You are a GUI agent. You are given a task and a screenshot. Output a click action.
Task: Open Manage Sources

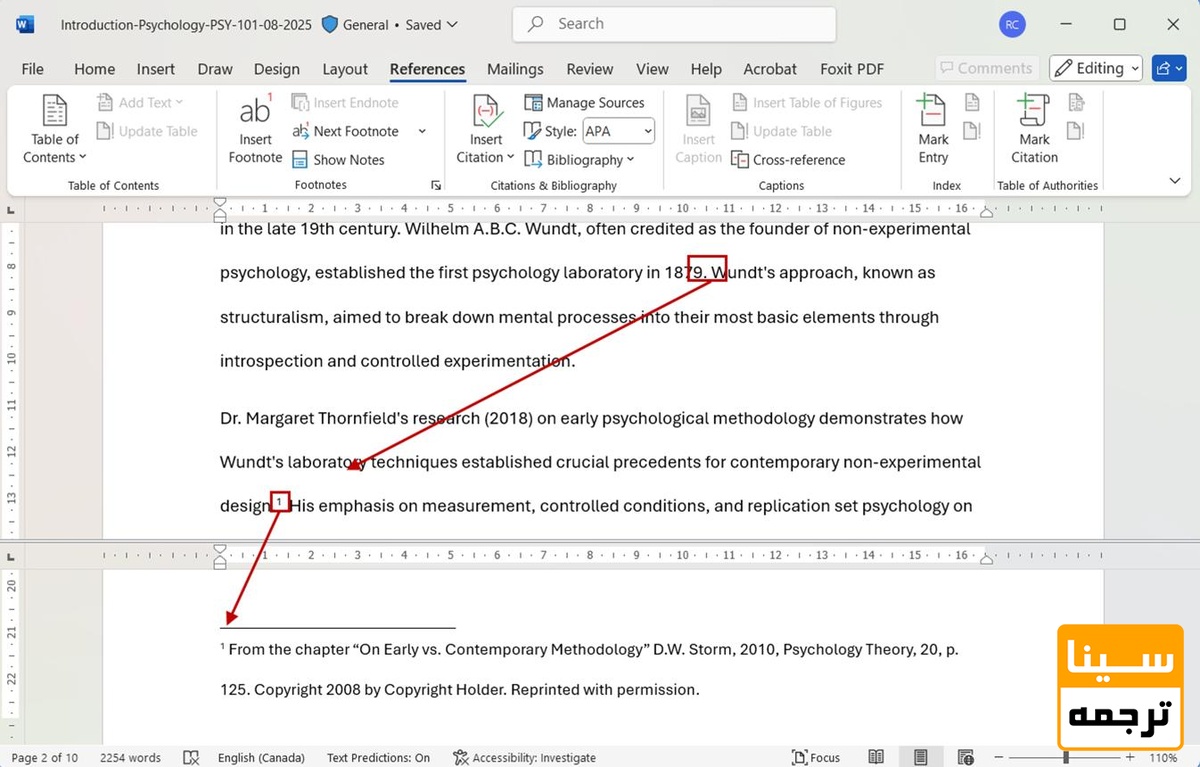(x=584, y=103)
